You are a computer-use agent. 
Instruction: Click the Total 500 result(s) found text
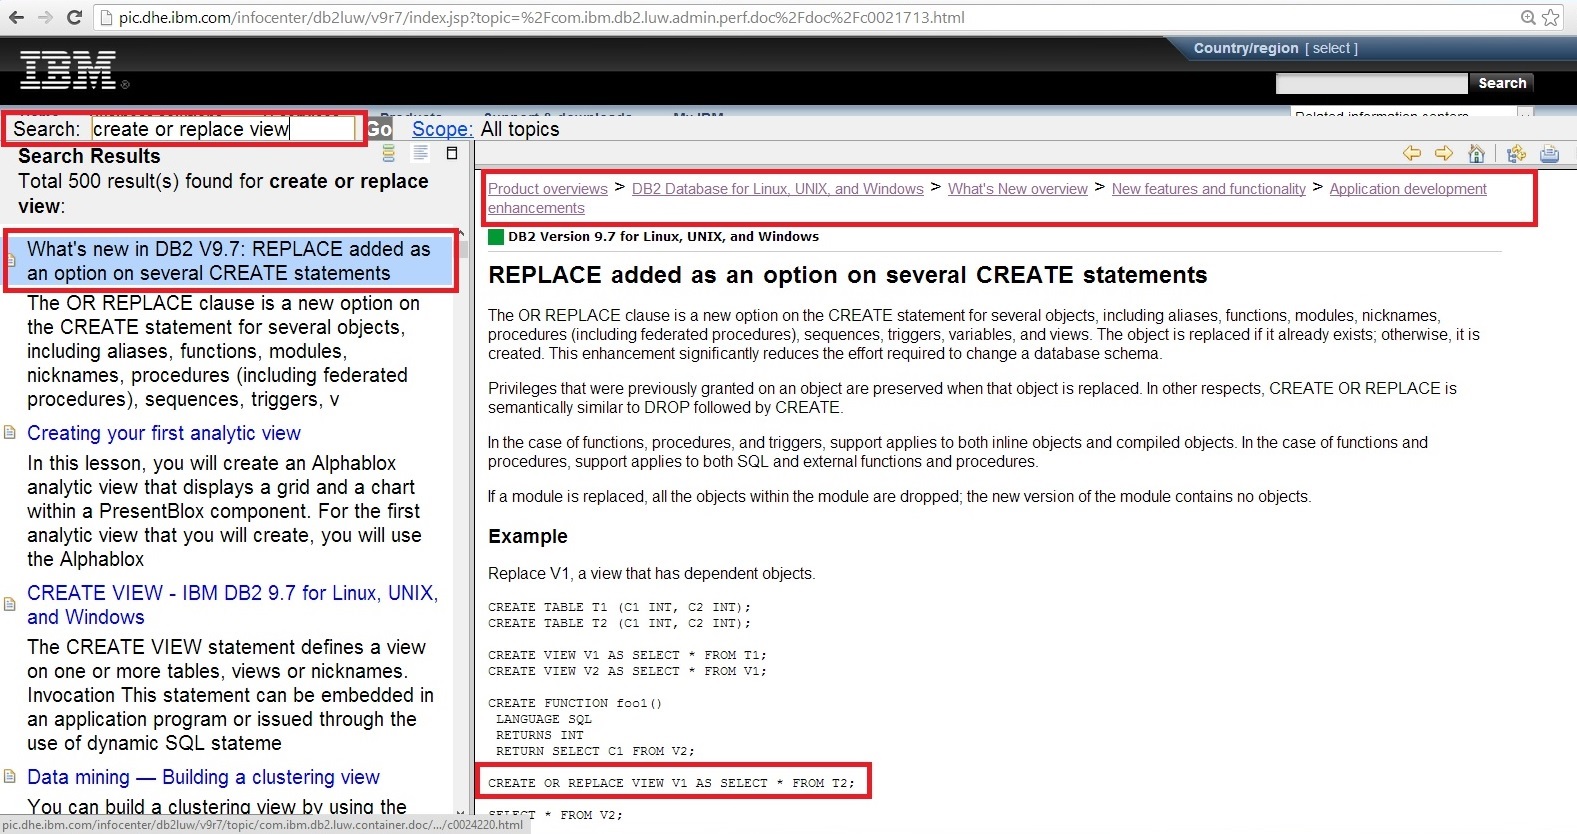[223, 193]
